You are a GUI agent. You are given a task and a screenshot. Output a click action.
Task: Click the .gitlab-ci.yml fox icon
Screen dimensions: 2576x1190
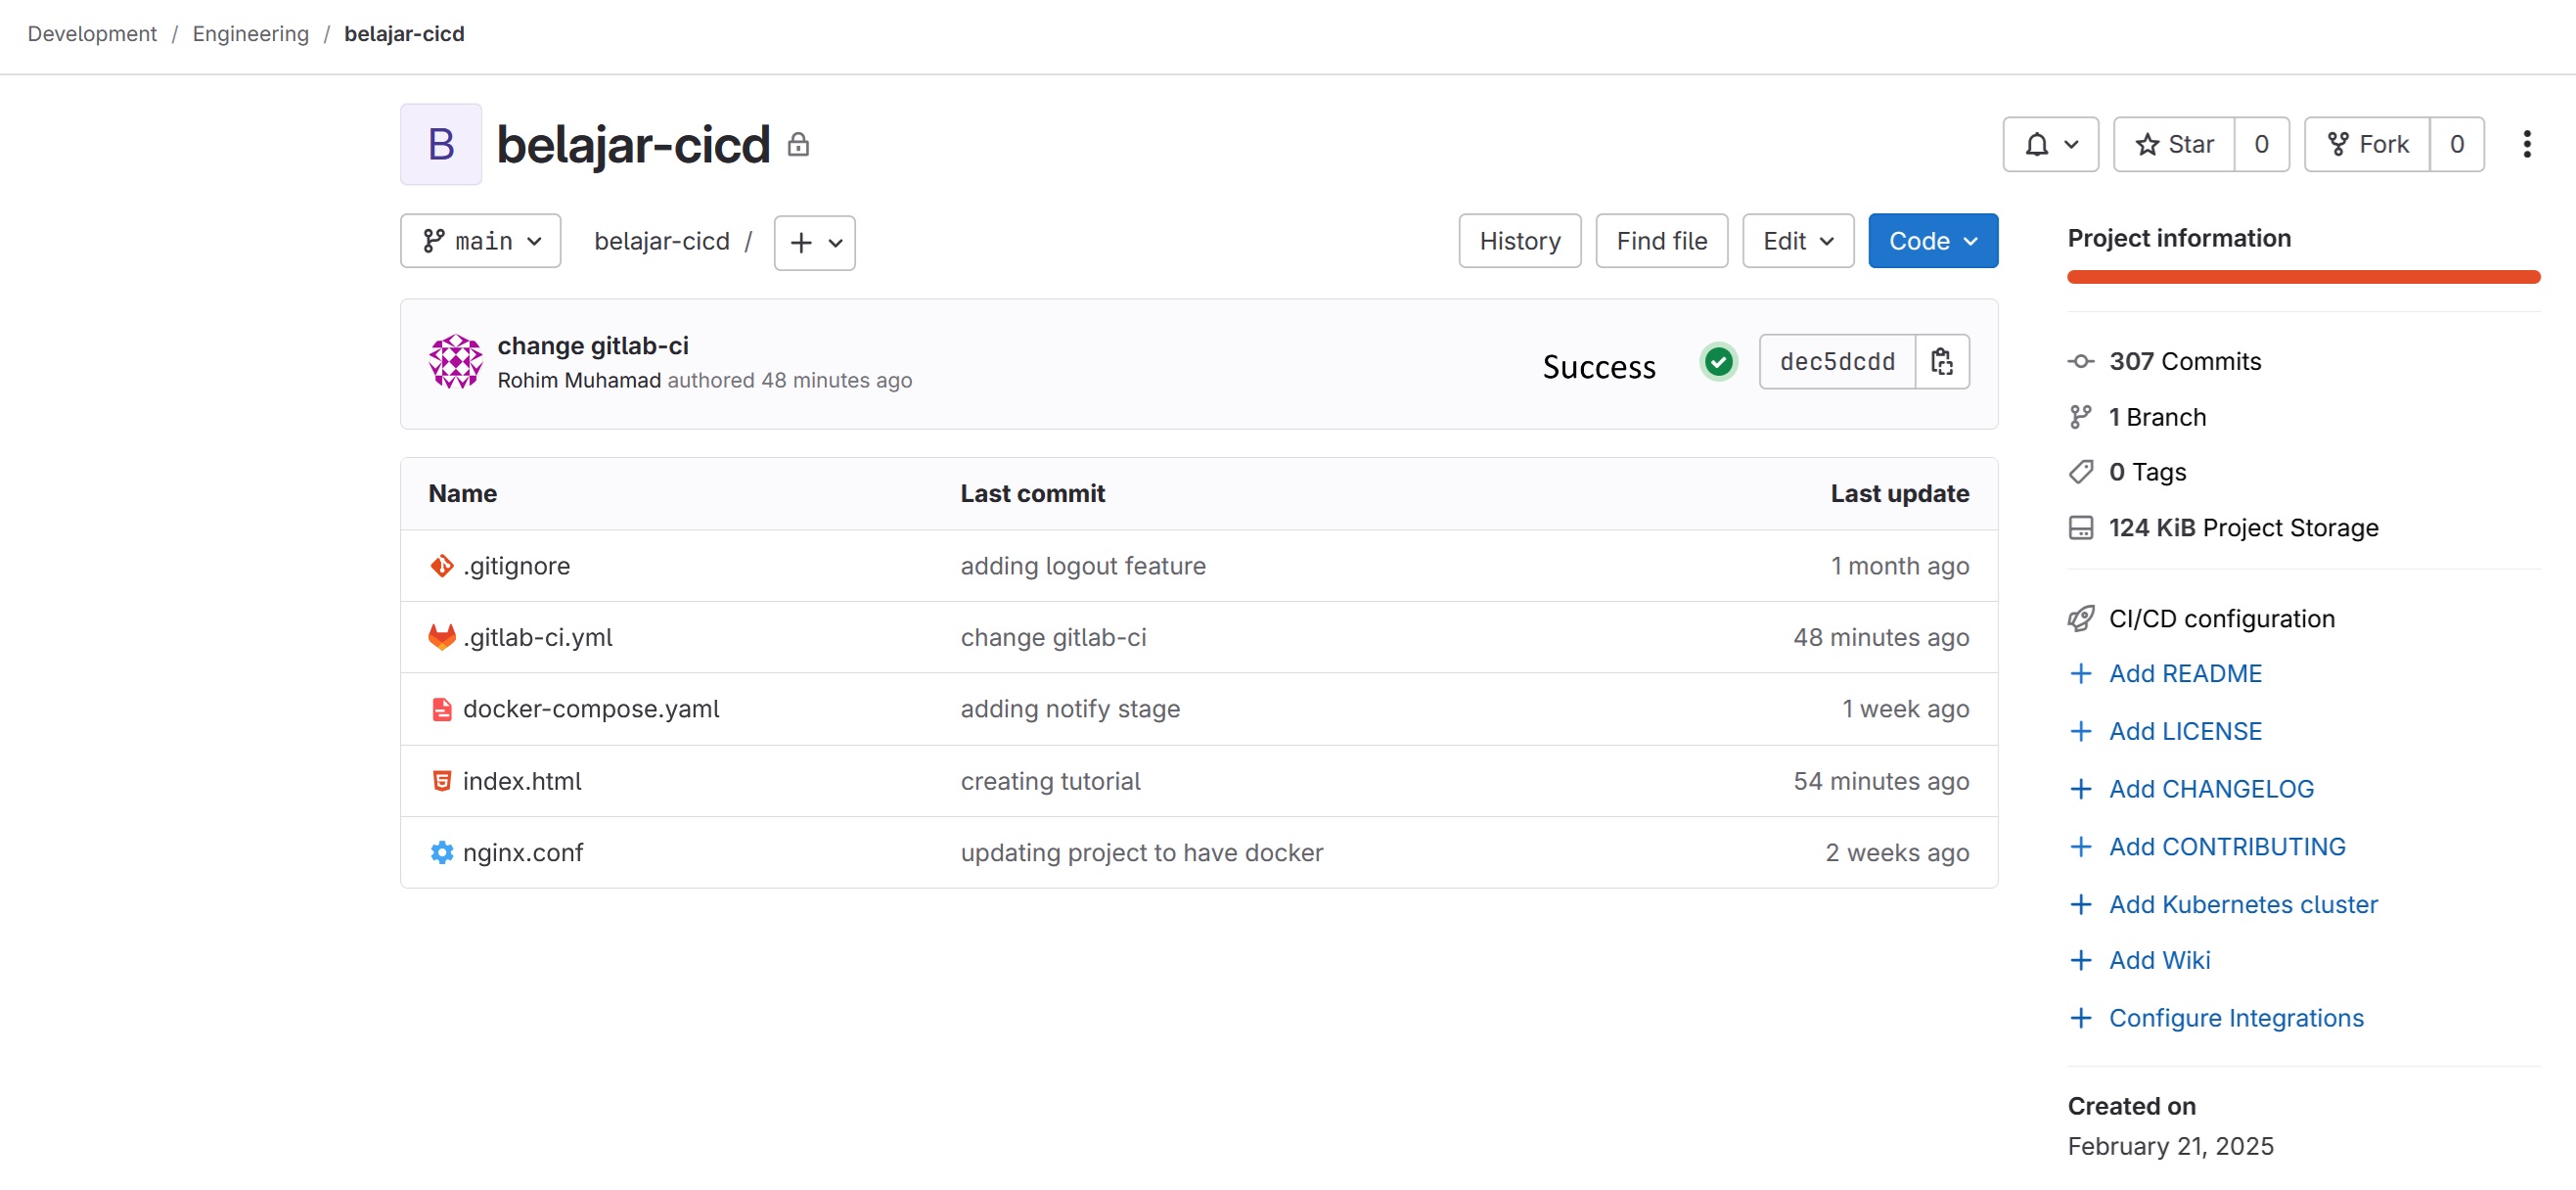coord(441,637)
